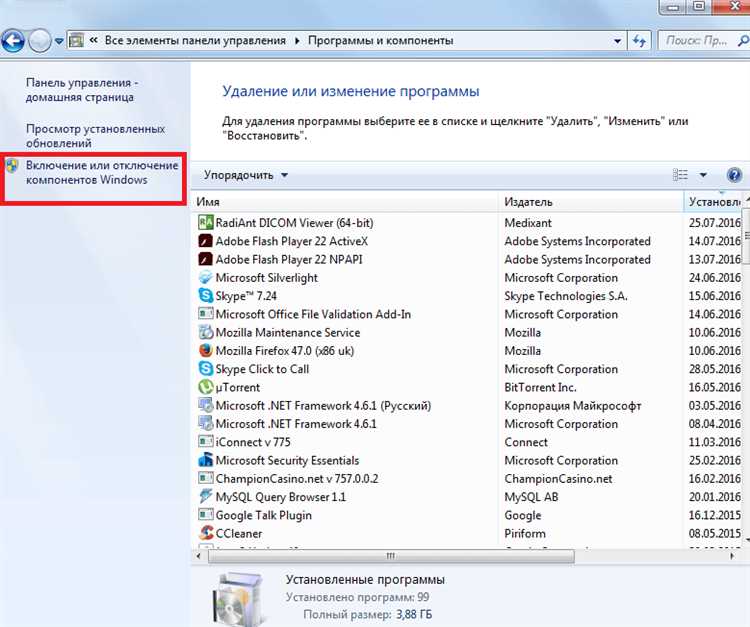Click publisher 'Piriform'

525,534
